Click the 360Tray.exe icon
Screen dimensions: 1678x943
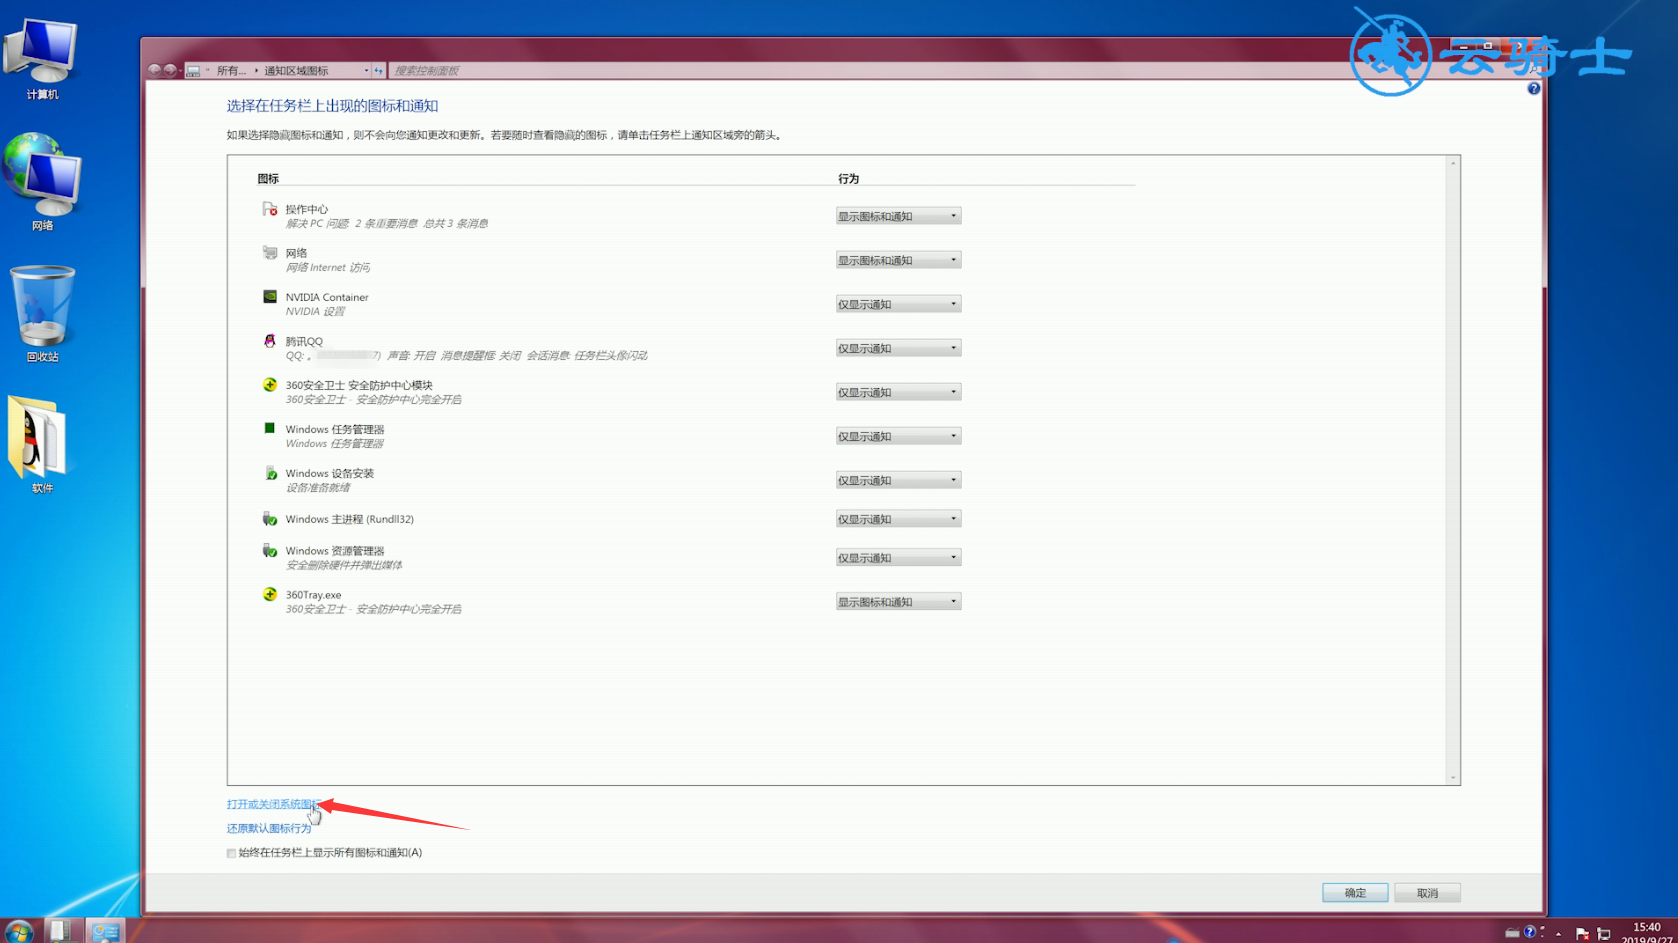pos(270,595)
